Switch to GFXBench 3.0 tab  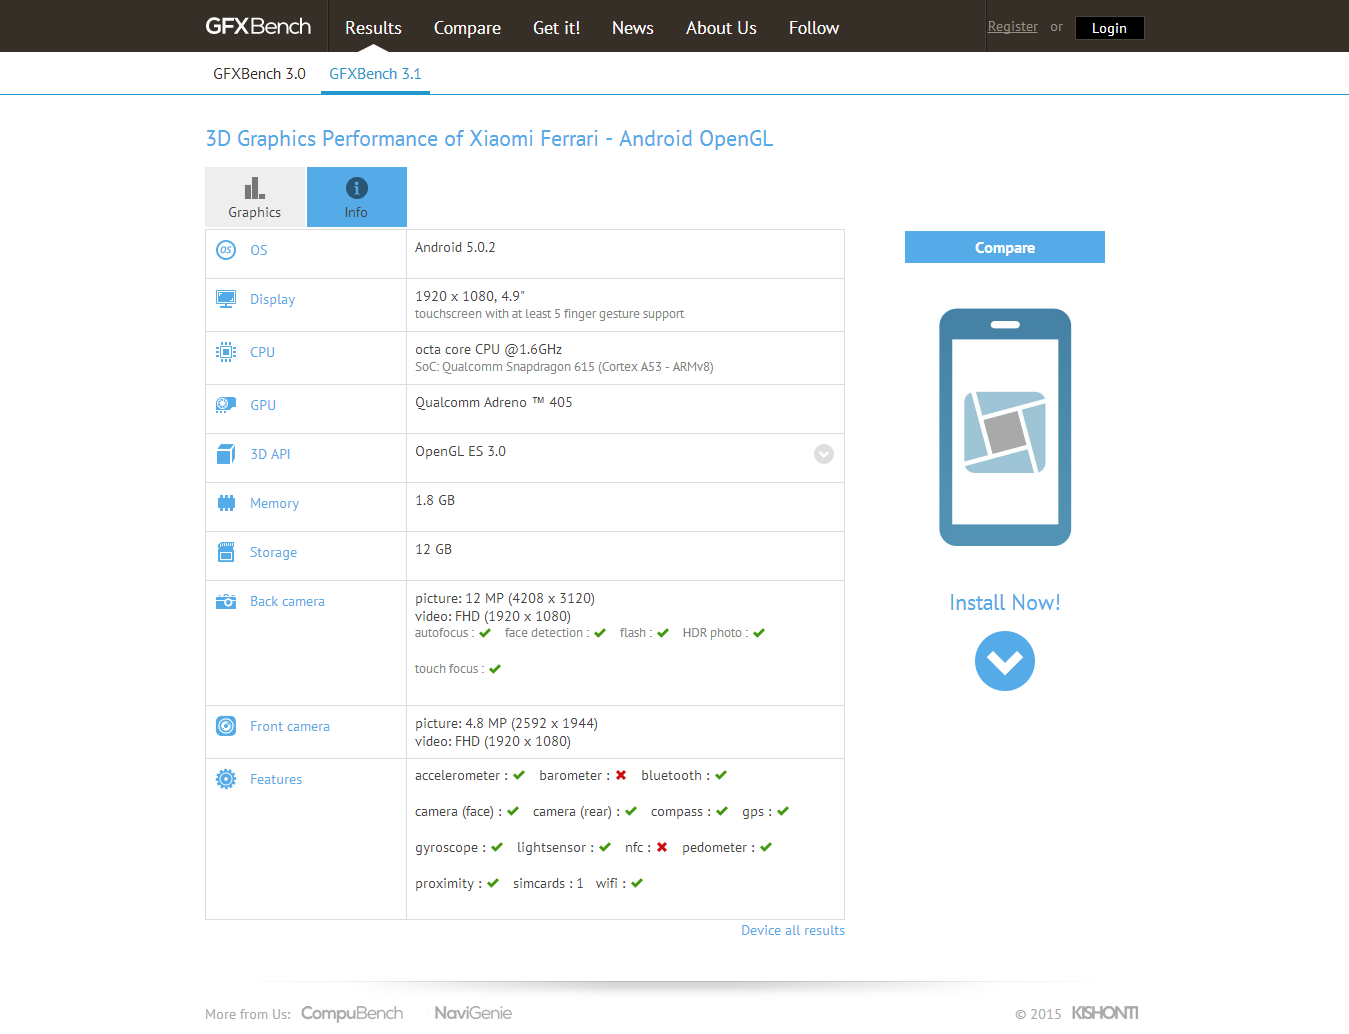(x=259, y=74)
